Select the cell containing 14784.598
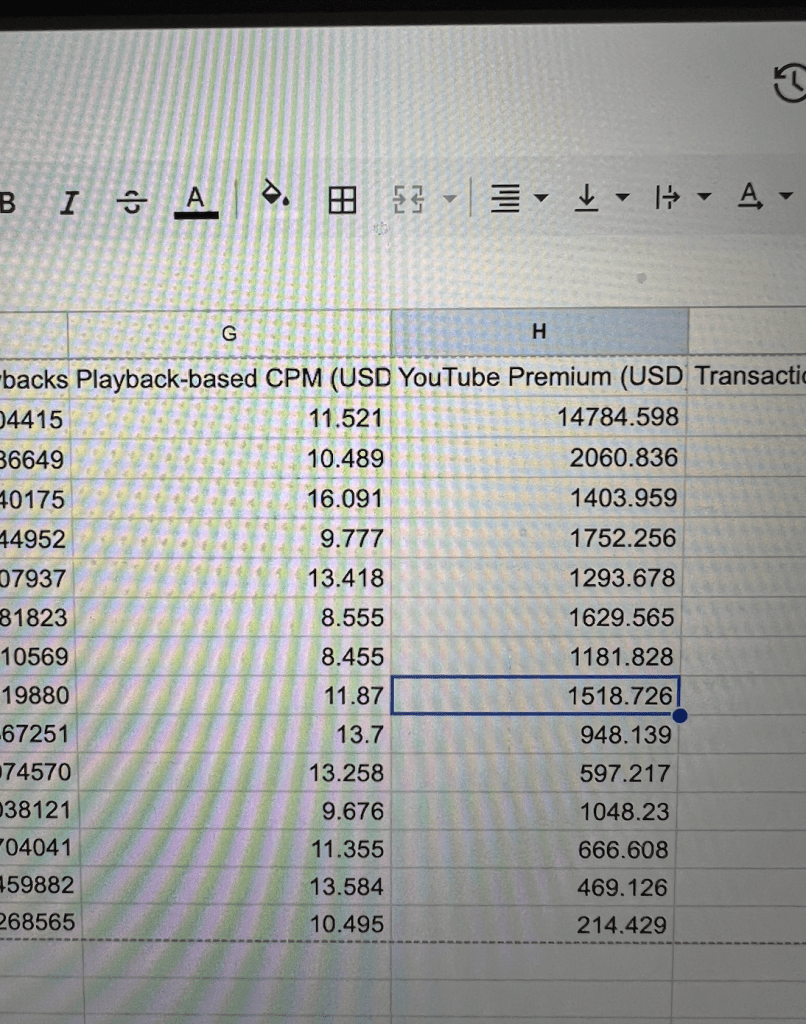Viewport: 806px width, 1024px height. coord(539,418)
